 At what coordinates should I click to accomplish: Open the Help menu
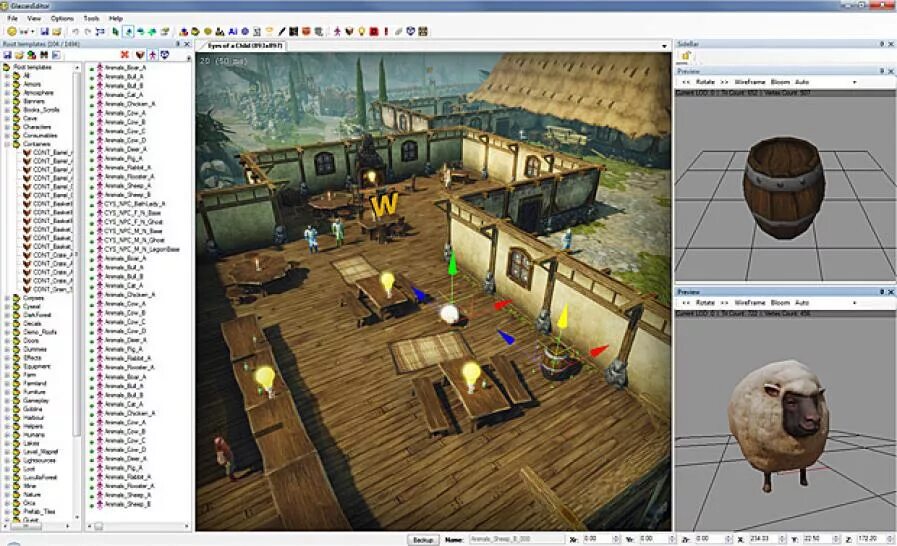116,18
